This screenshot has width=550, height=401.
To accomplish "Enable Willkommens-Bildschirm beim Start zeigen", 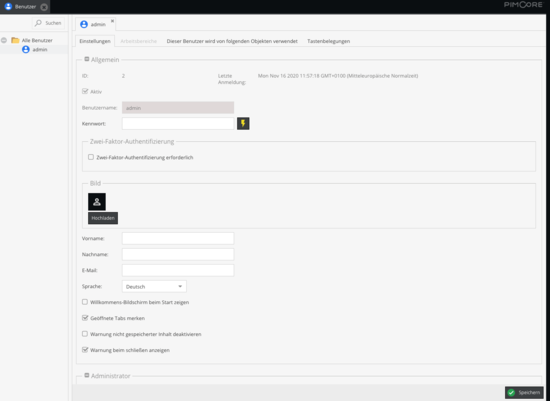I will (85, 302).
